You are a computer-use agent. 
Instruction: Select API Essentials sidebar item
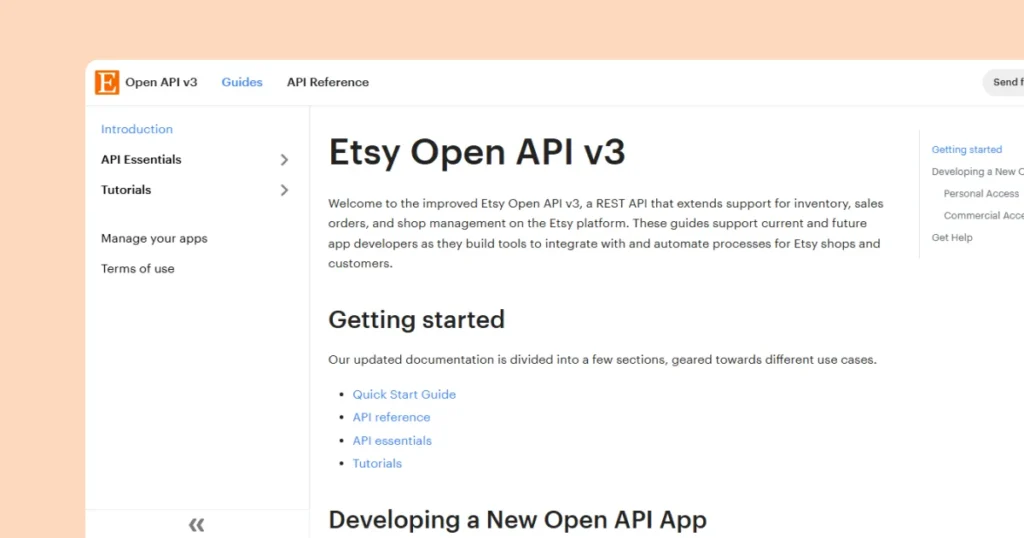click(141, 159)
